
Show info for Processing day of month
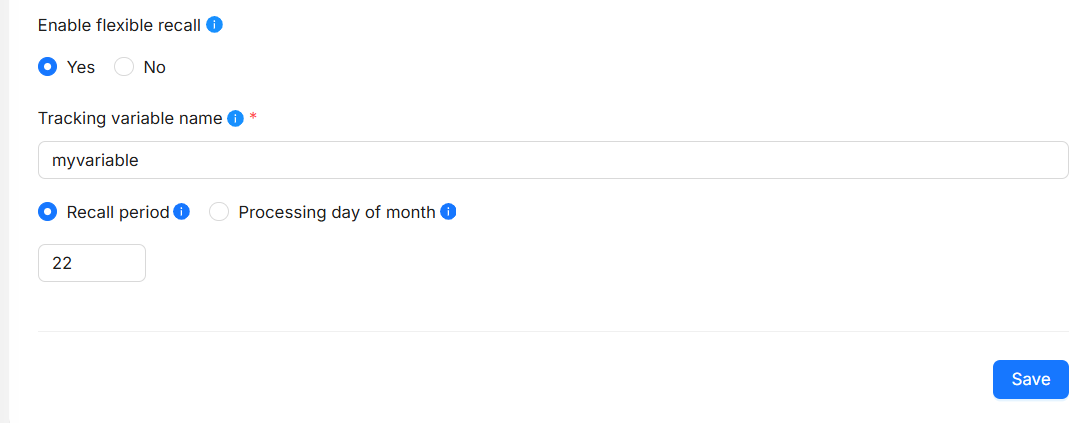[448, 212]
